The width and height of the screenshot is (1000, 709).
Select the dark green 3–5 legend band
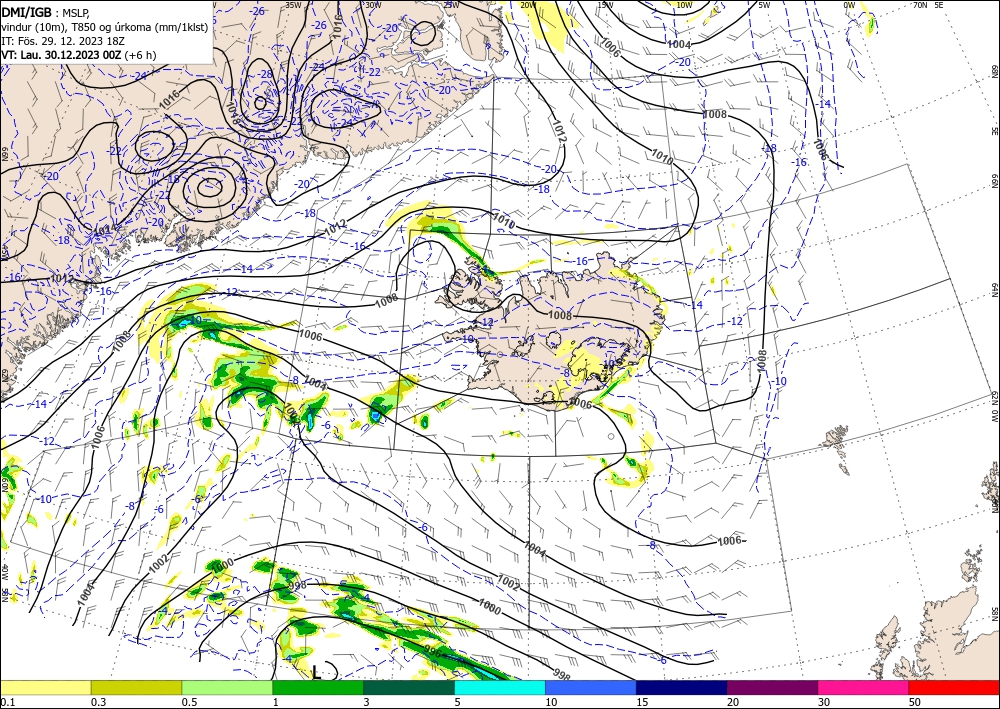[x=409, y=687]
